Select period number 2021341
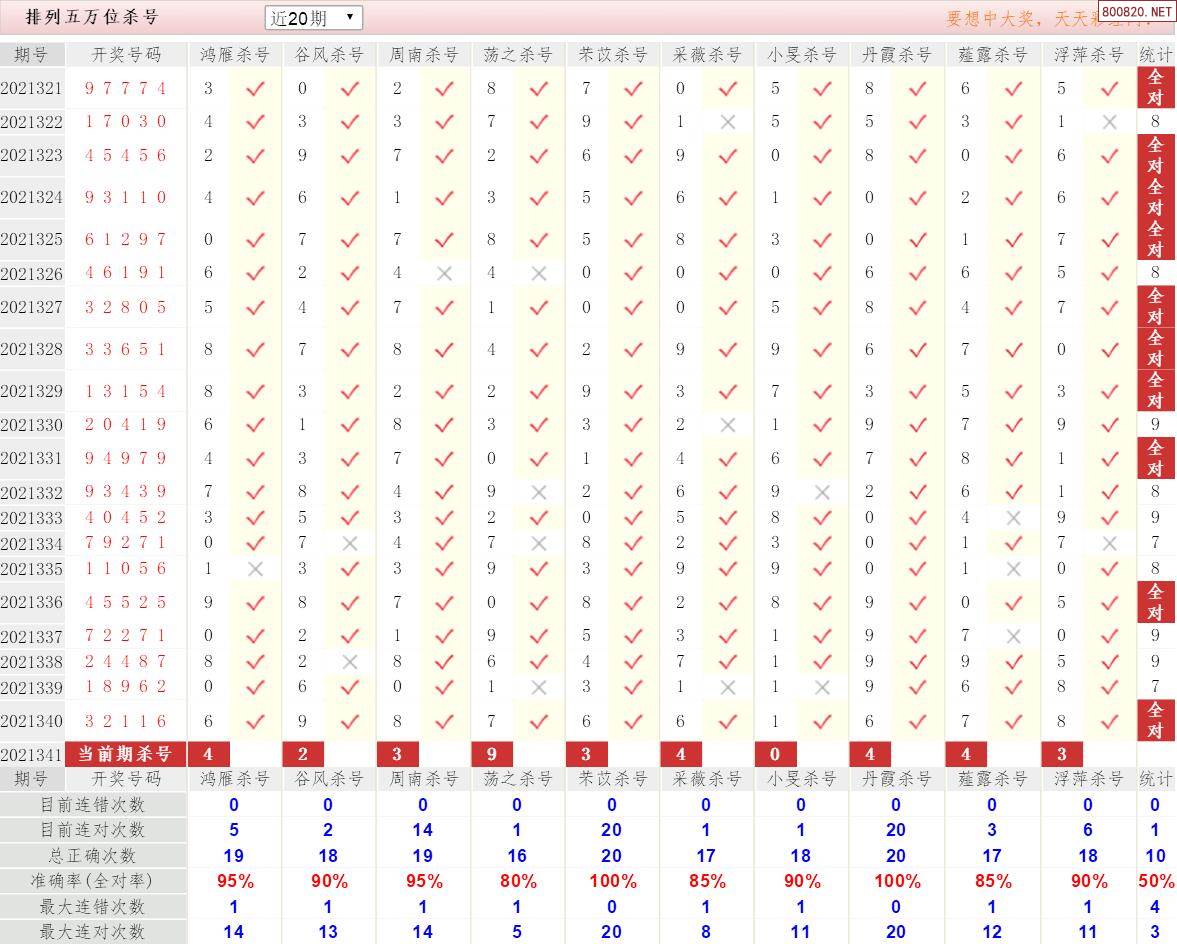The height and width of the screenshot is (944, 1177). coord(32,754)
